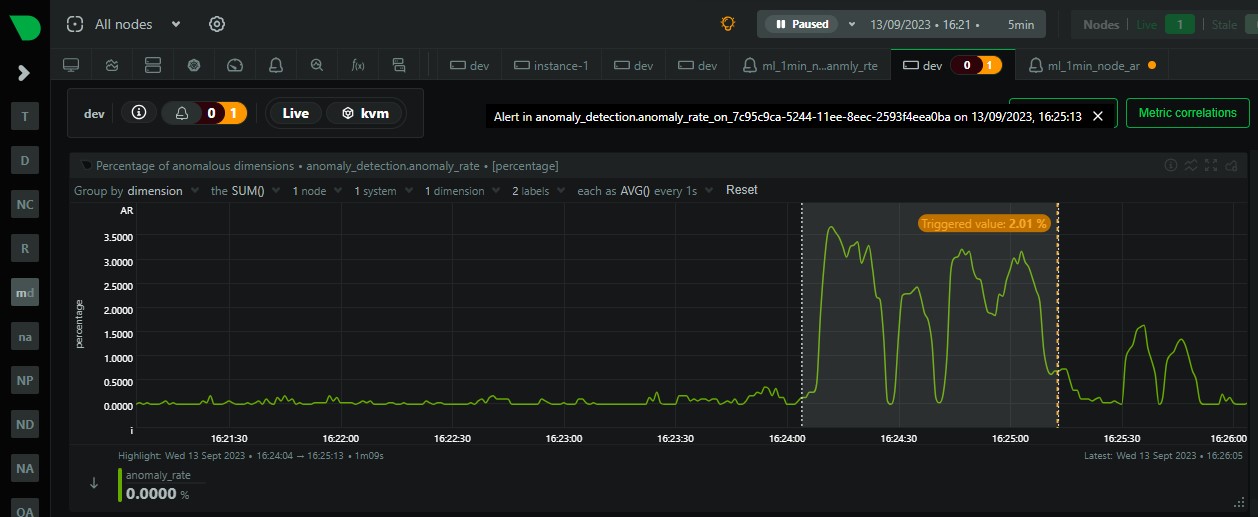Open the Functions f(x) tab icon
The width and height of the screenshot is (1258, 517).
coord(357,65)
